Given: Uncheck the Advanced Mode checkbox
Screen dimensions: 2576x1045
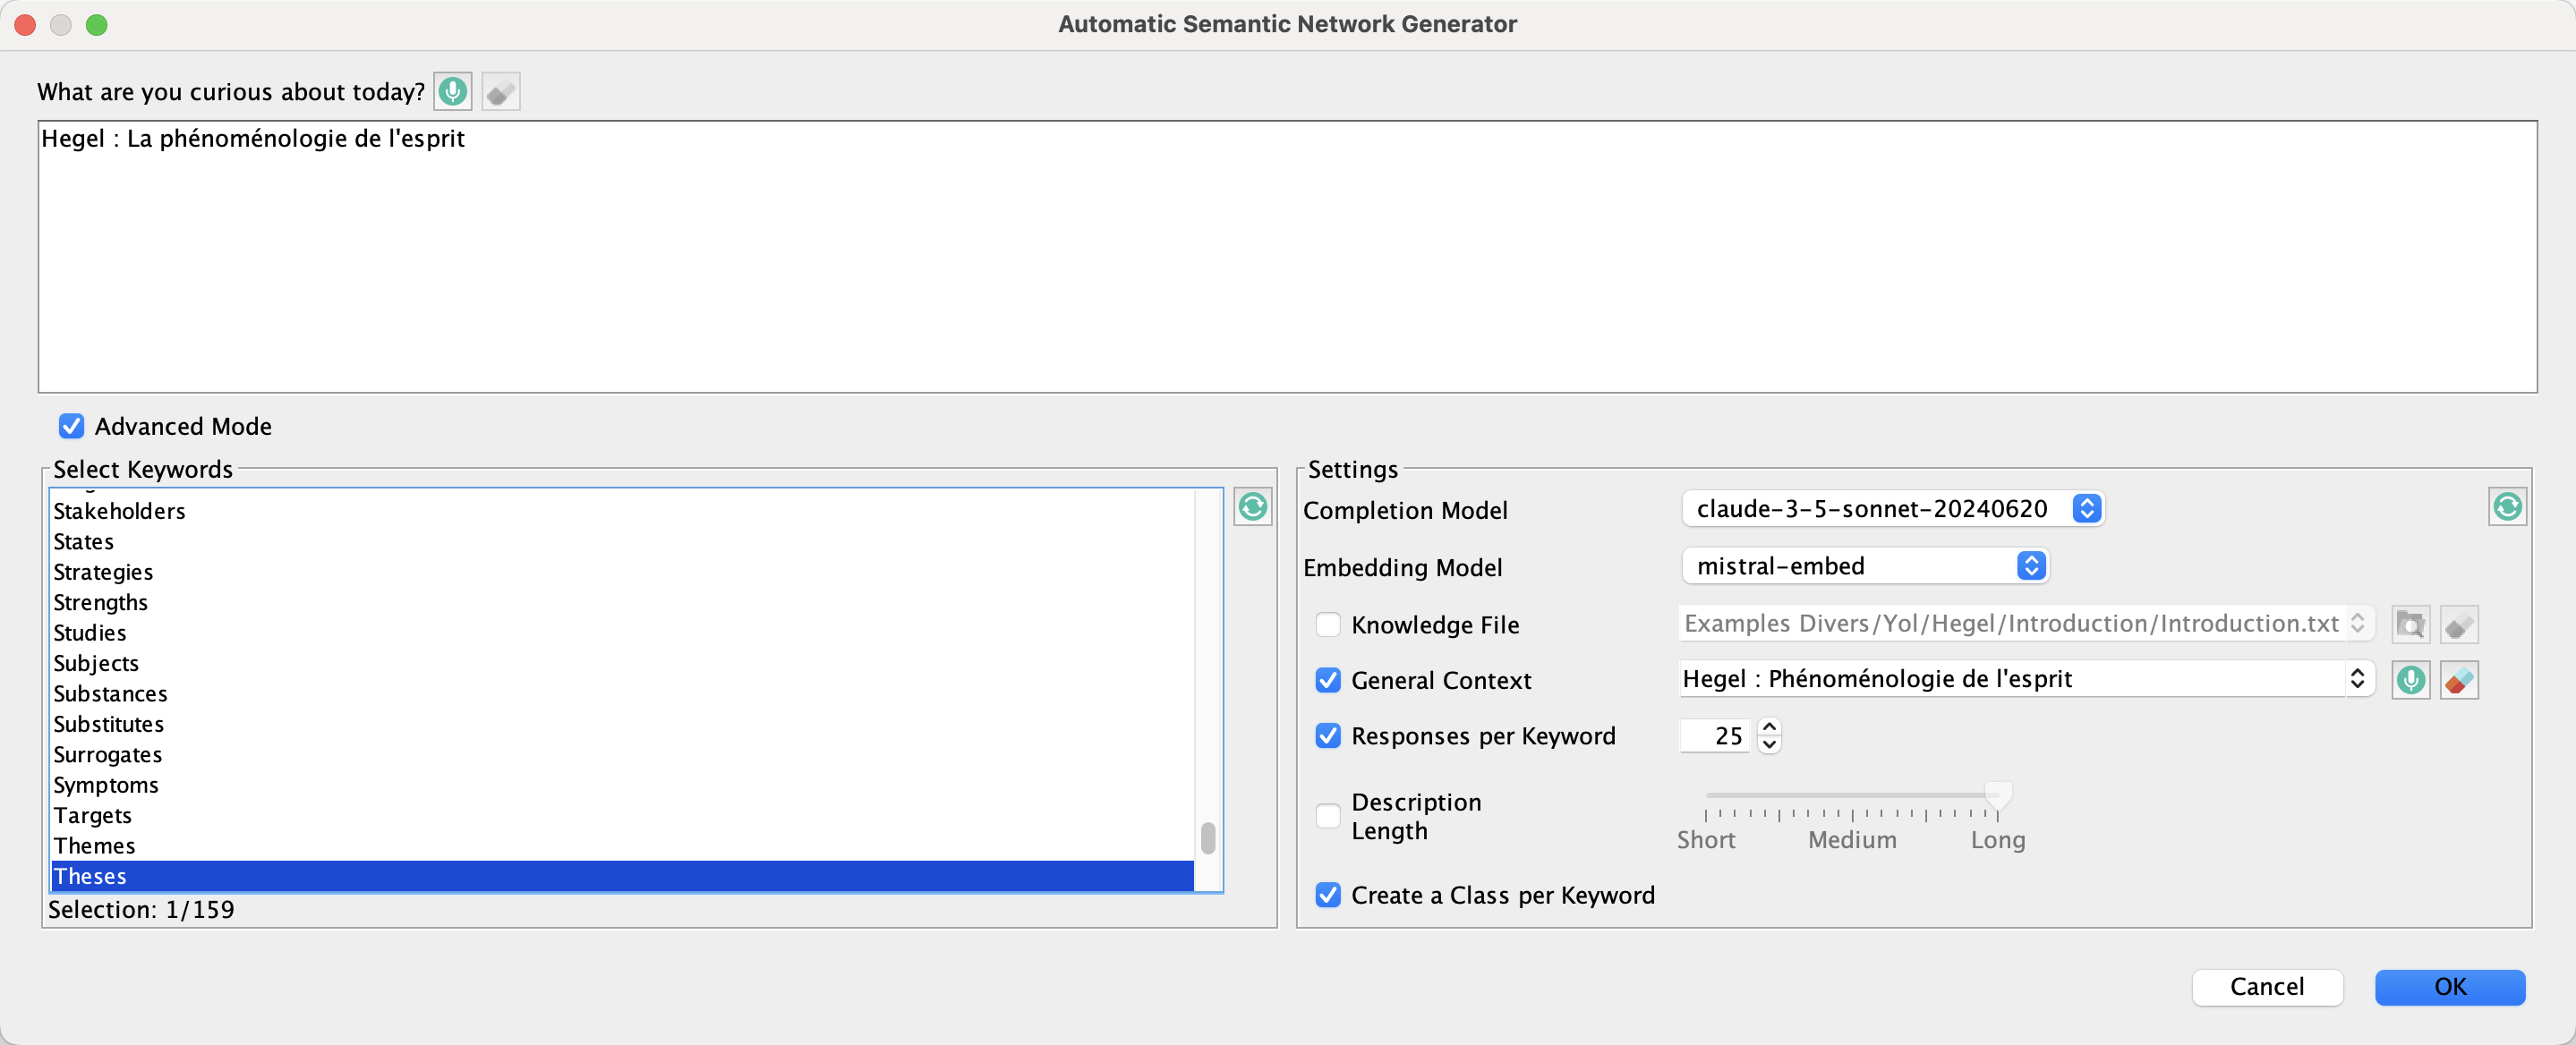Looking at the screenshot, I should click(71, 426).
